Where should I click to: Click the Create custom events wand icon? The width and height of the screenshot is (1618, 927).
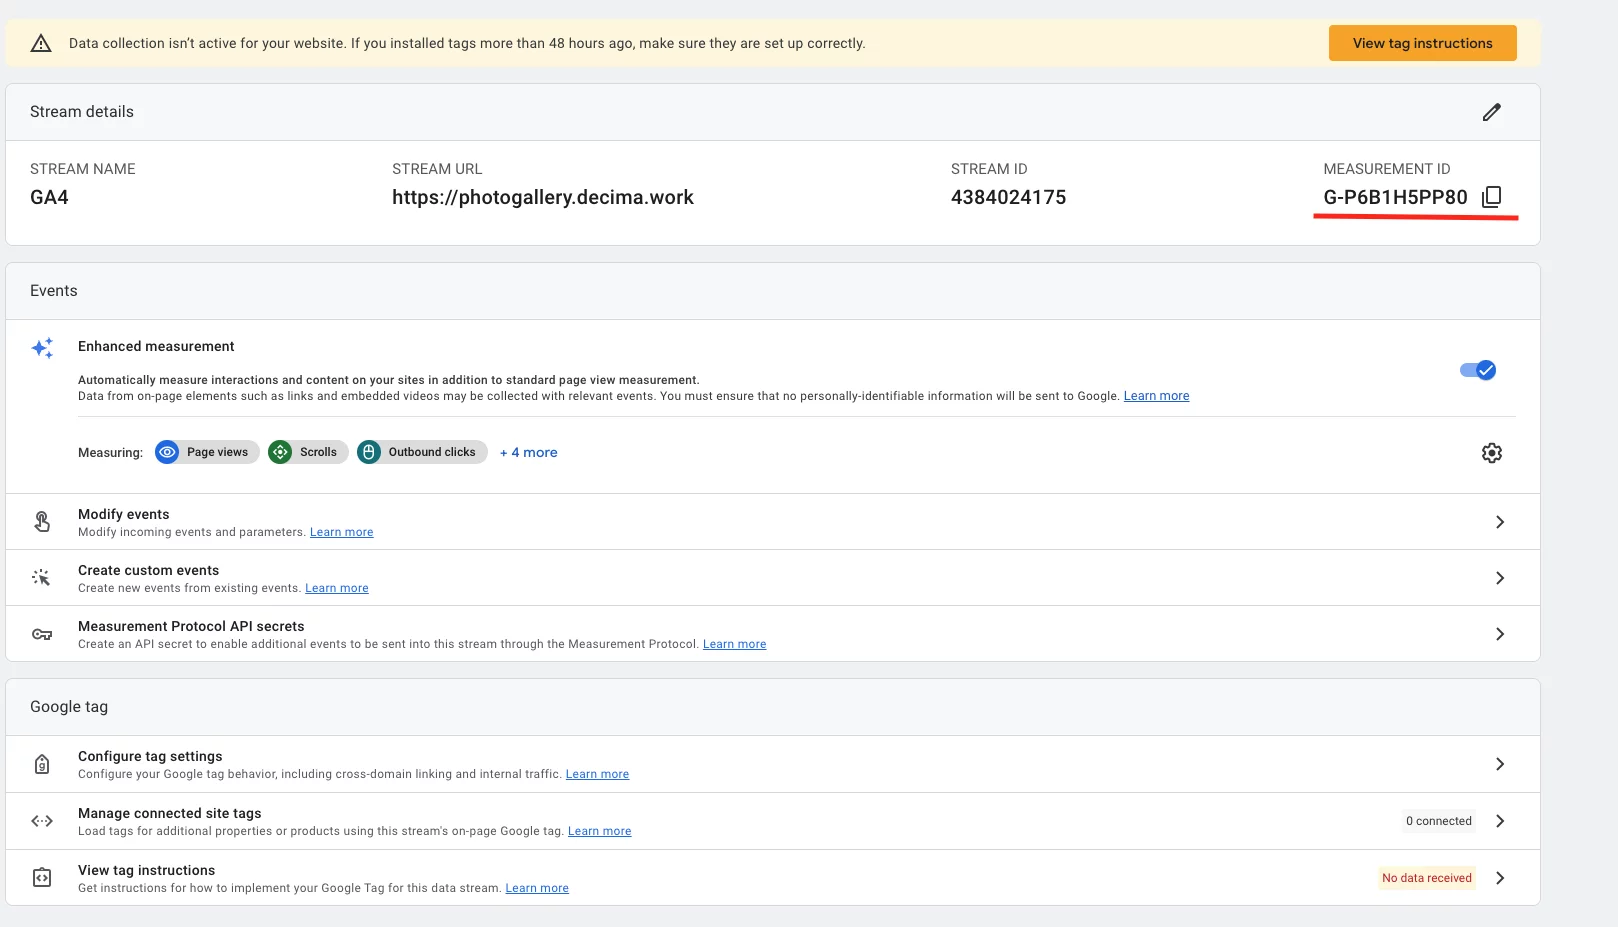point(41,577)
